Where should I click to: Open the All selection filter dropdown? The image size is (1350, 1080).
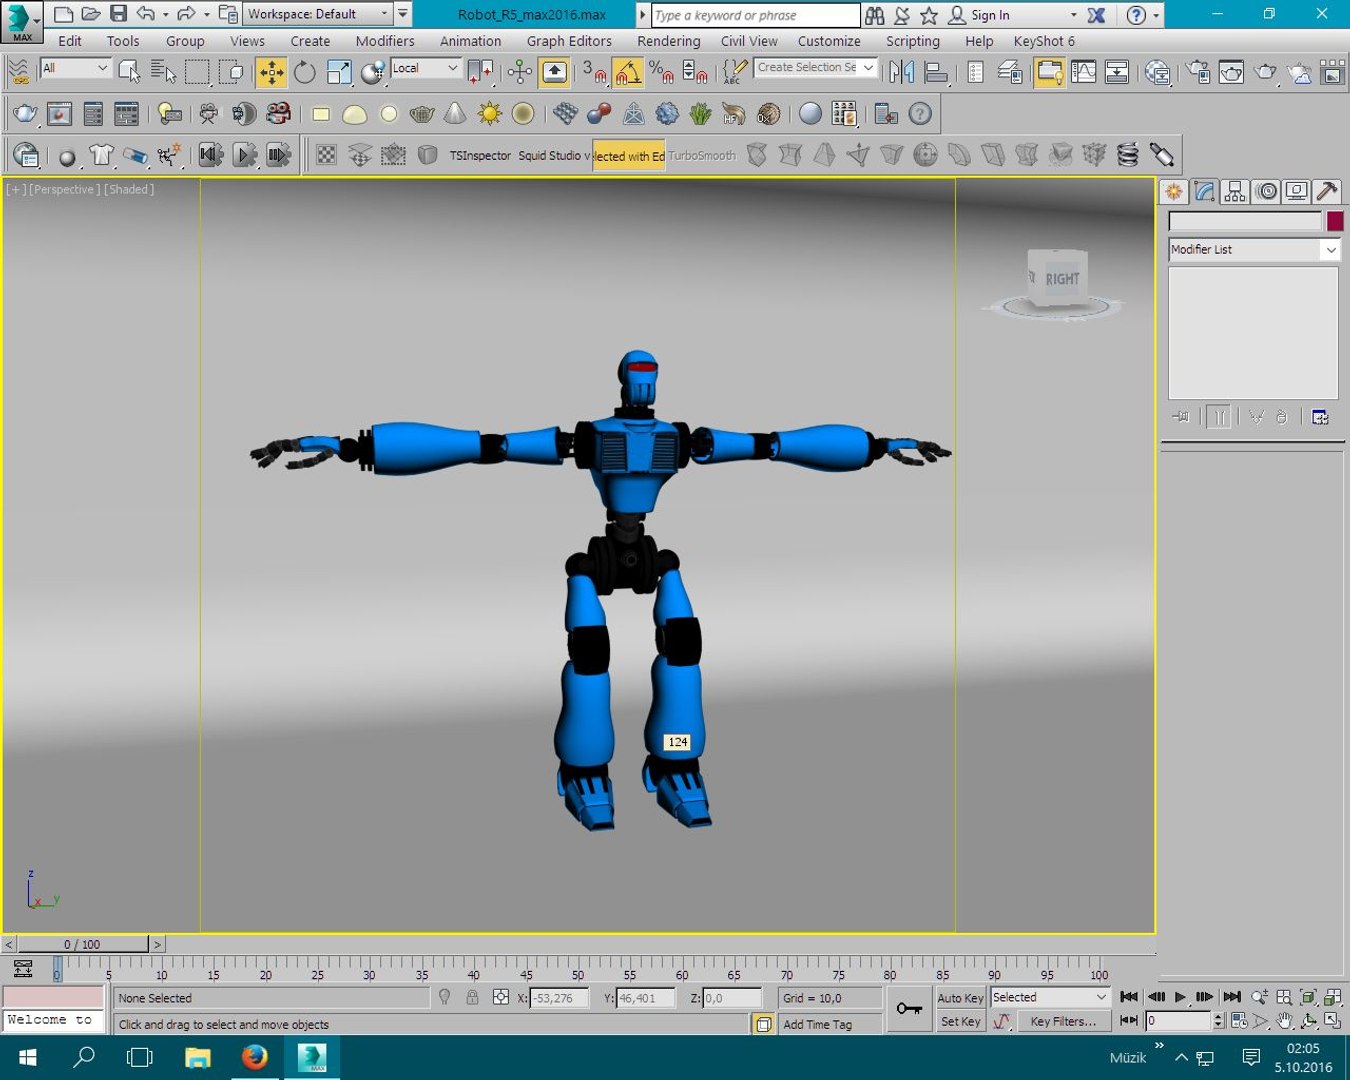(x=75, y=68)
